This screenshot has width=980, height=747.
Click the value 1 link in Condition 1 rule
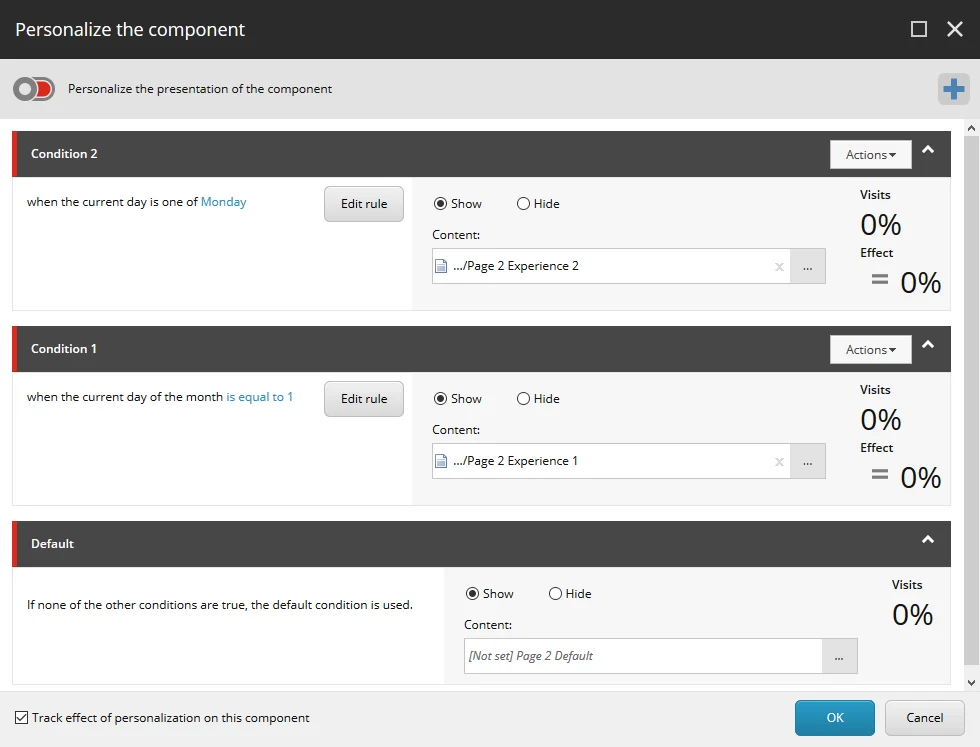(x=290, y=397)
